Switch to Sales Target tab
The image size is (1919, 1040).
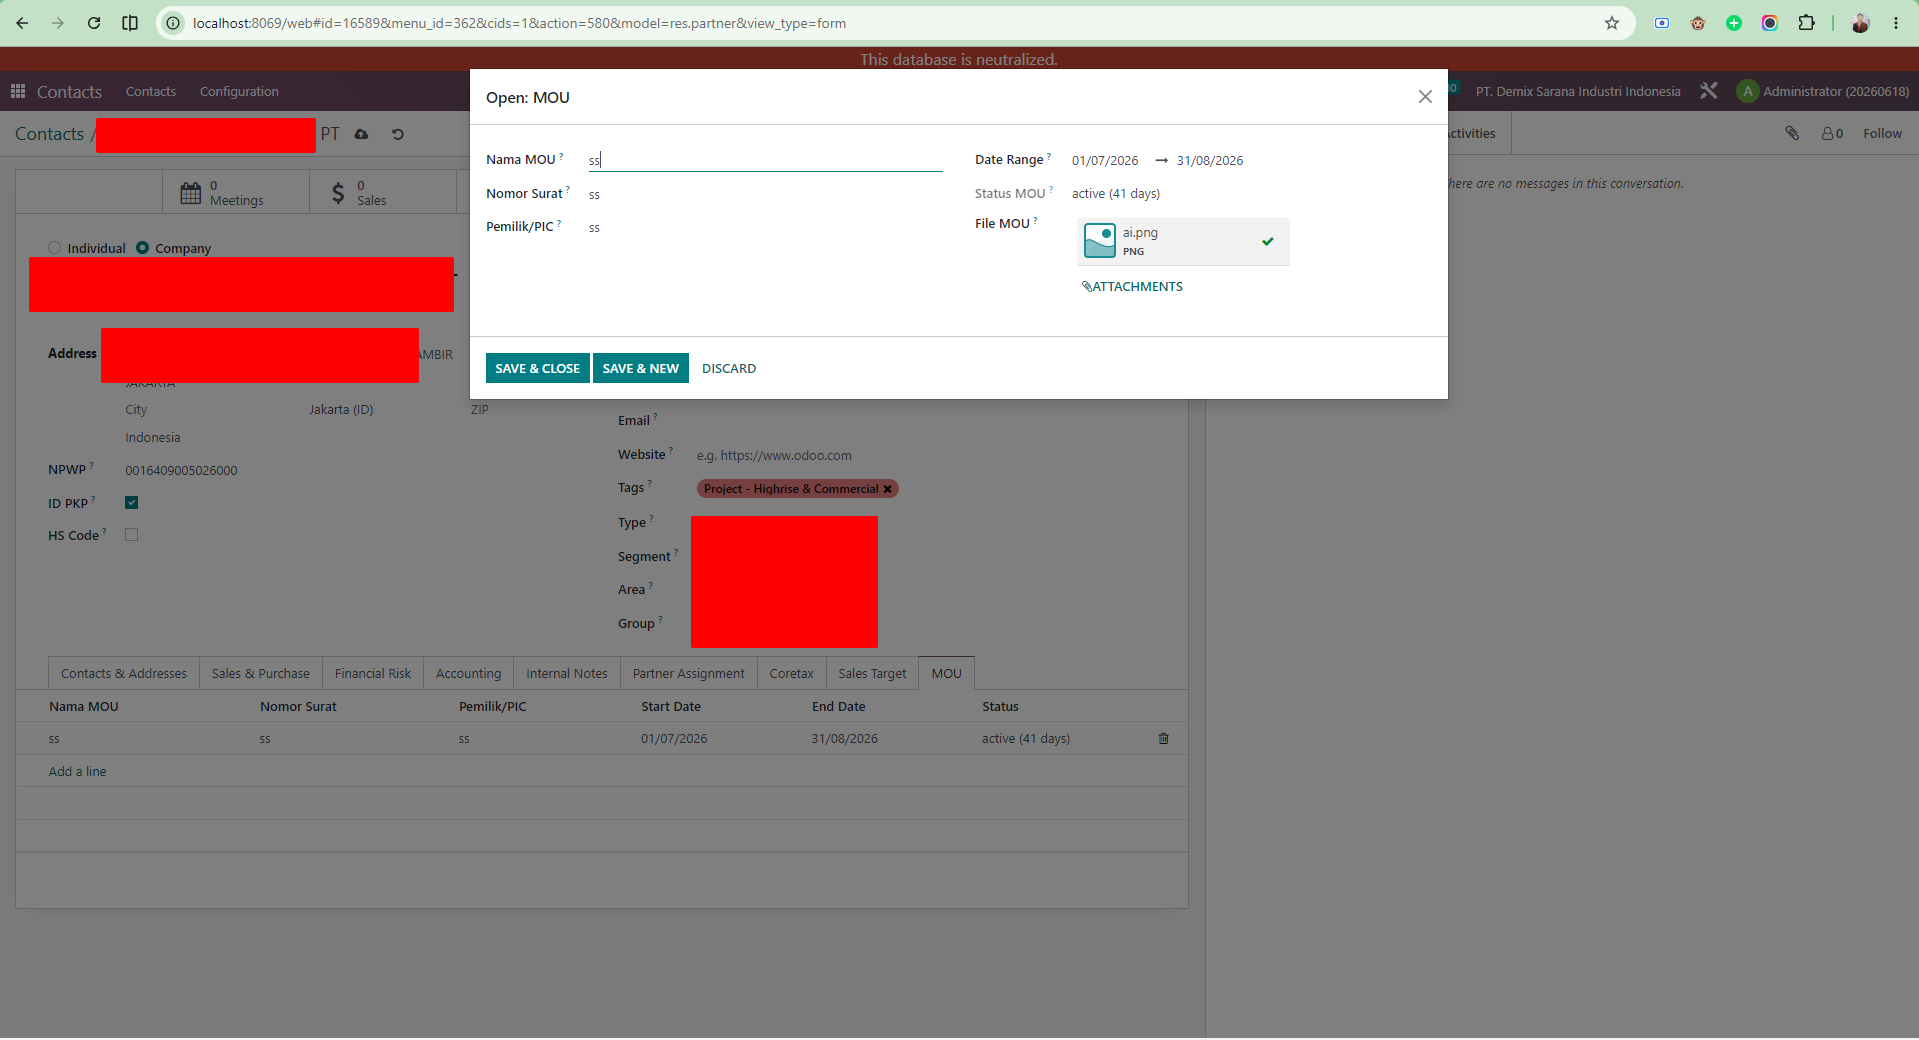[x=872, y=674]
